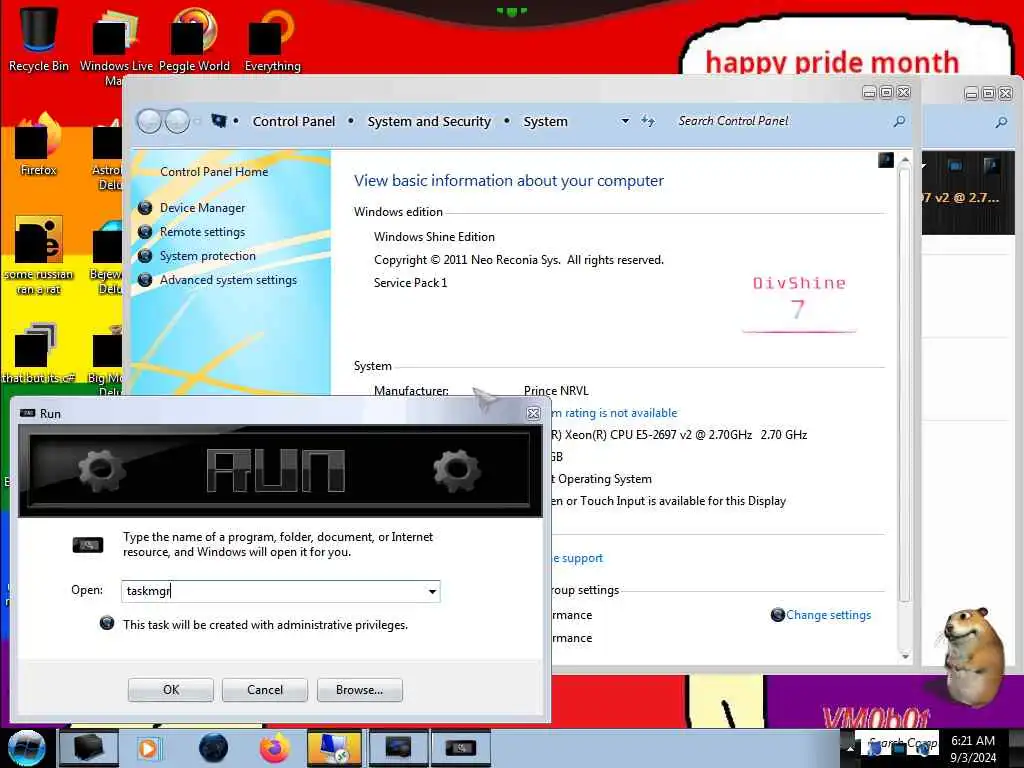
Task: Click the 'Prince NRVL' manufacturer value
Action: coord(556,391)
